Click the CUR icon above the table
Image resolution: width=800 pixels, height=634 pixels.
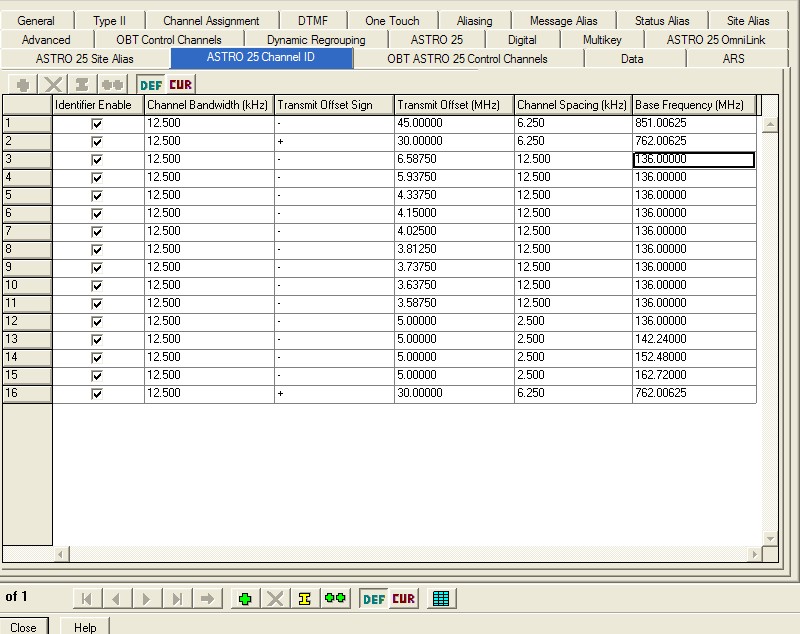[x=181, y=85]
